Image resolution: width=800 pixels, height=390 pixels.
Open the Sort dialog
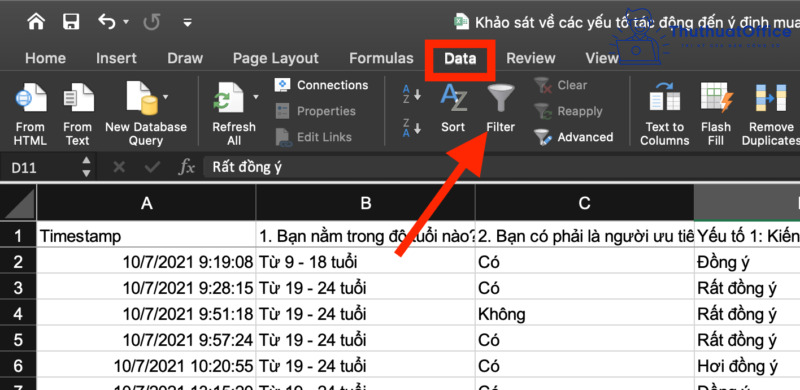pyautogui.click(x=453, y=108)
